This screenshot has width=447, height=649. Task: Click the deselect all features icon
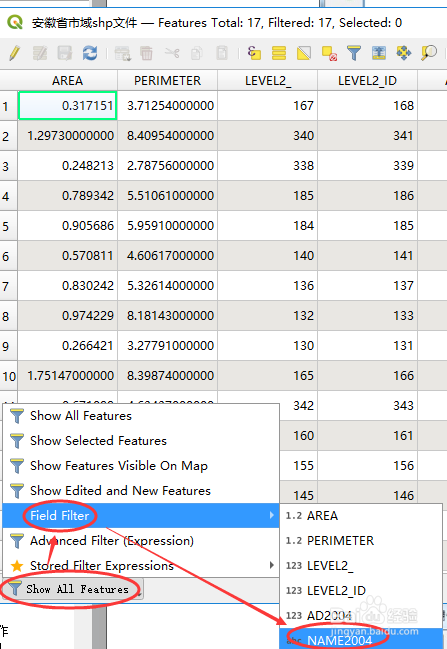coord(329,53)
